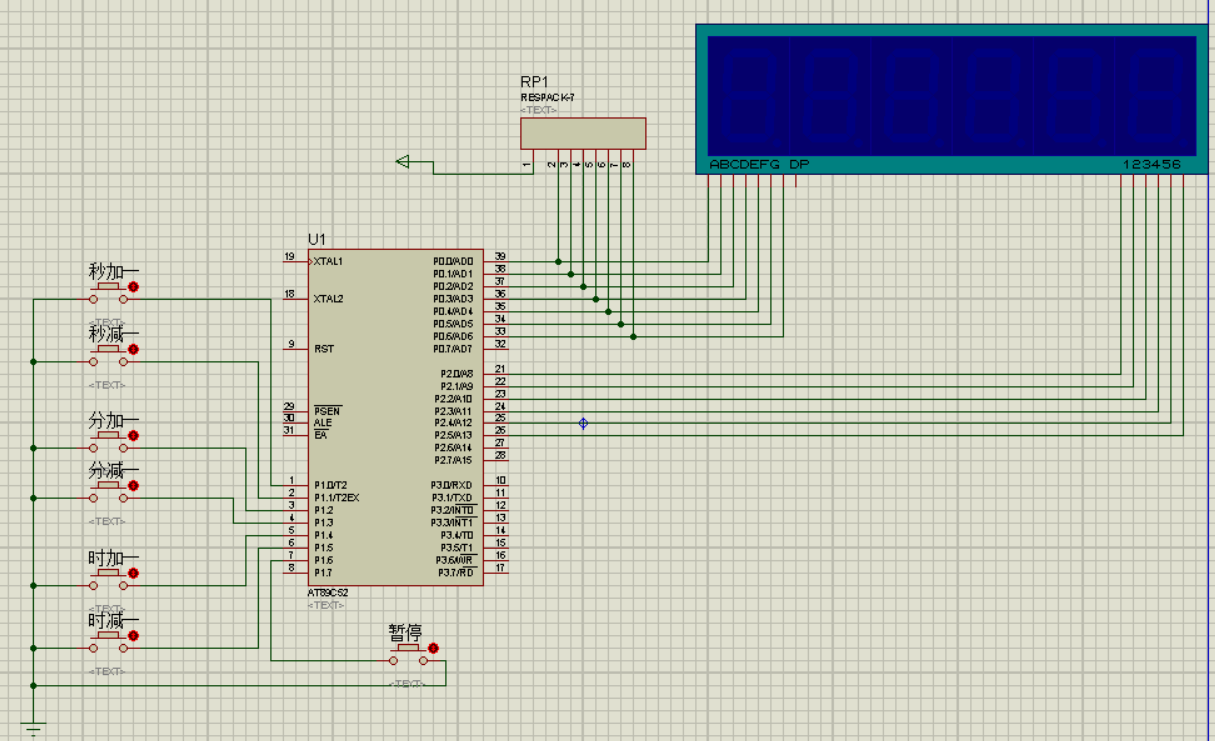The height and width of the screenshot is (741, 1215).
Task: Click the P0.0/AD0 pin label
Action: (453, 262)
